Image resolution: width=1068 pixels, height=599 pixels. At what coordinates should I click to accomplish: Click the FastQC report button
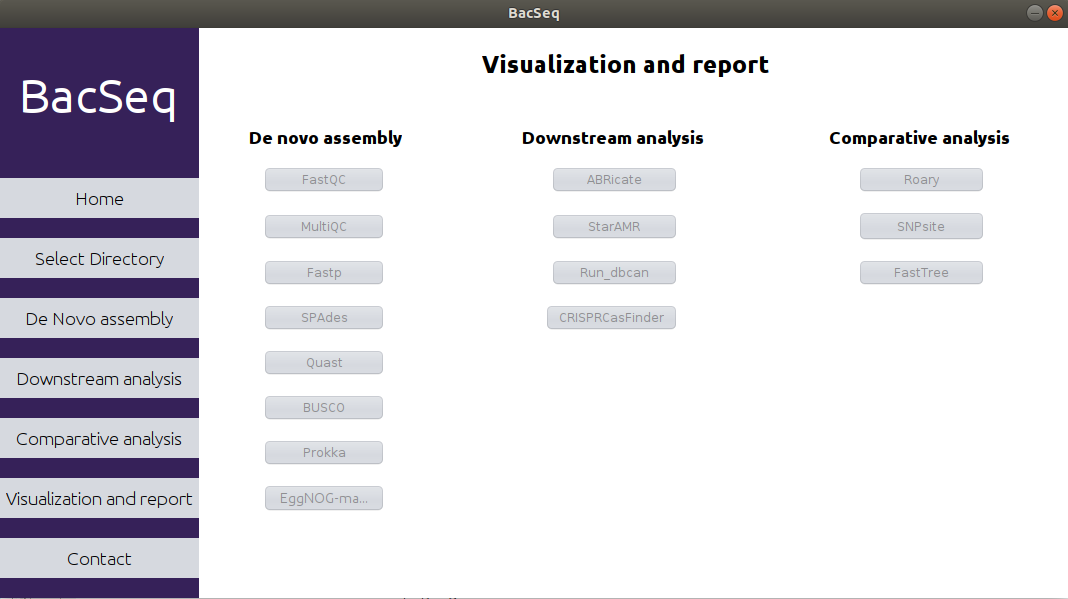(324, 180)
